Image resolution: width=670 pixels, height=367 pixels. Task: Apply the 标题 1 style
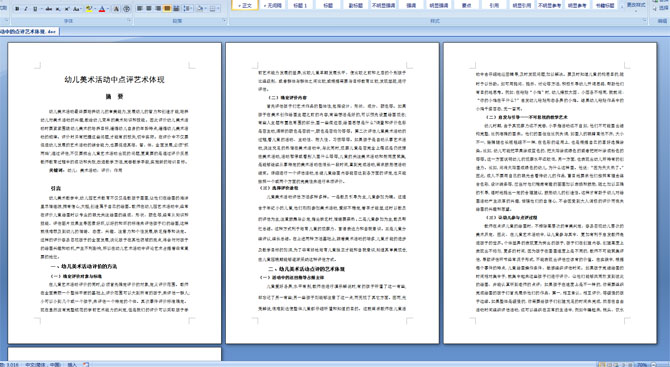[300, 6]
